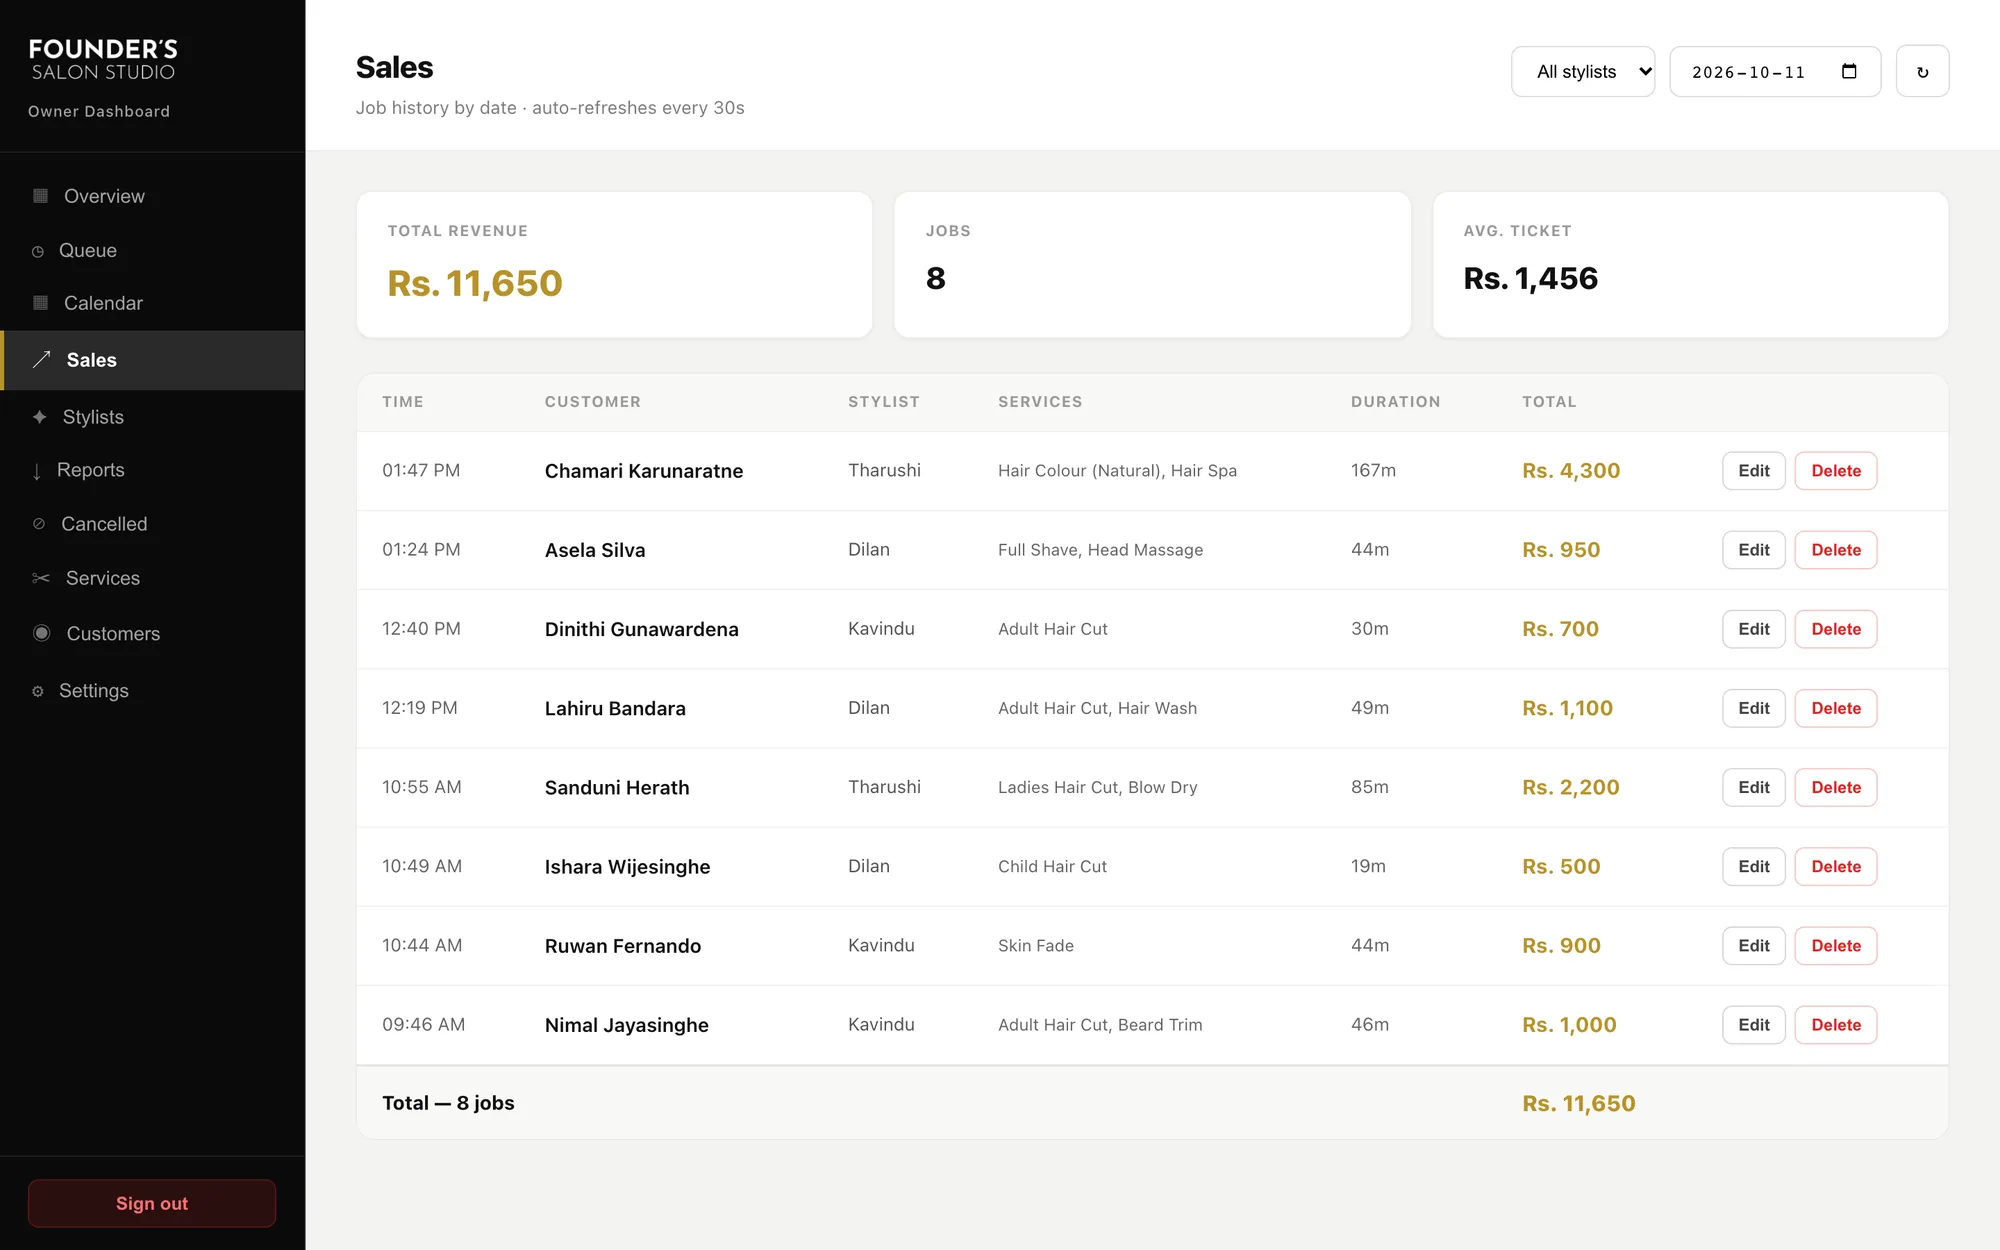Screen dimensions: 2000x1250
Task: Click the Services scissors icon
Action: [x=41, y=578]
